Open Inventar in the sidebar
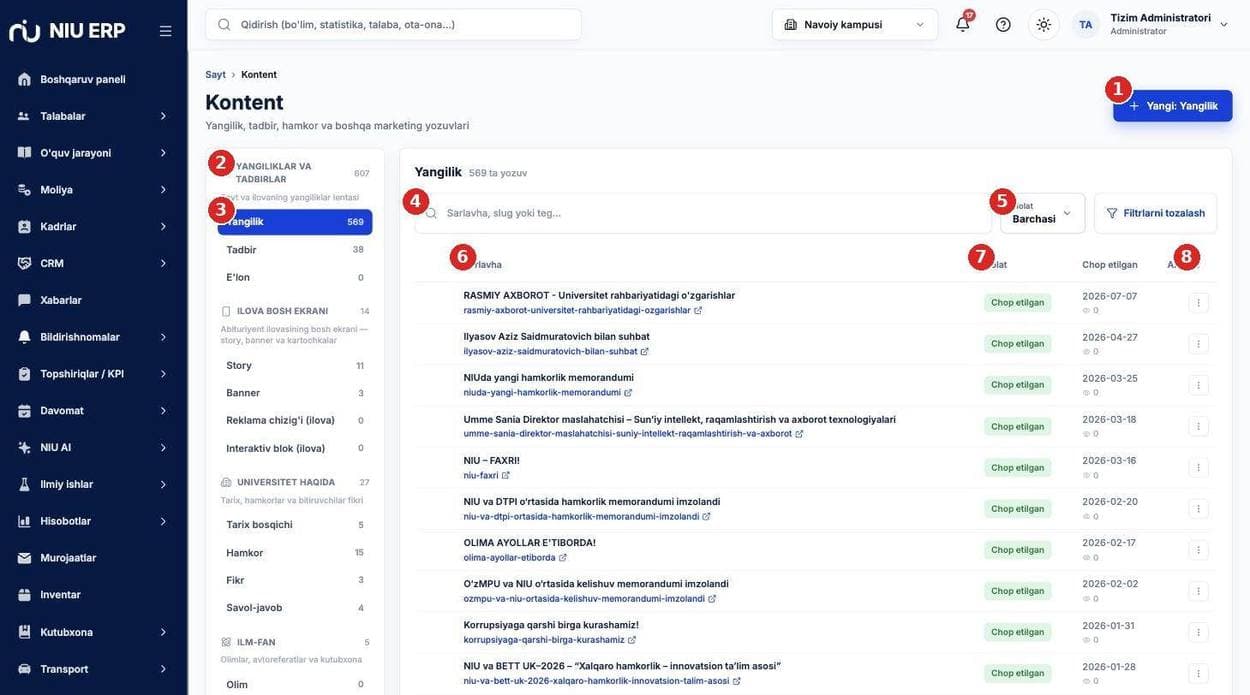Viewport: 1250px width, 695px height. tap(93, 595)
